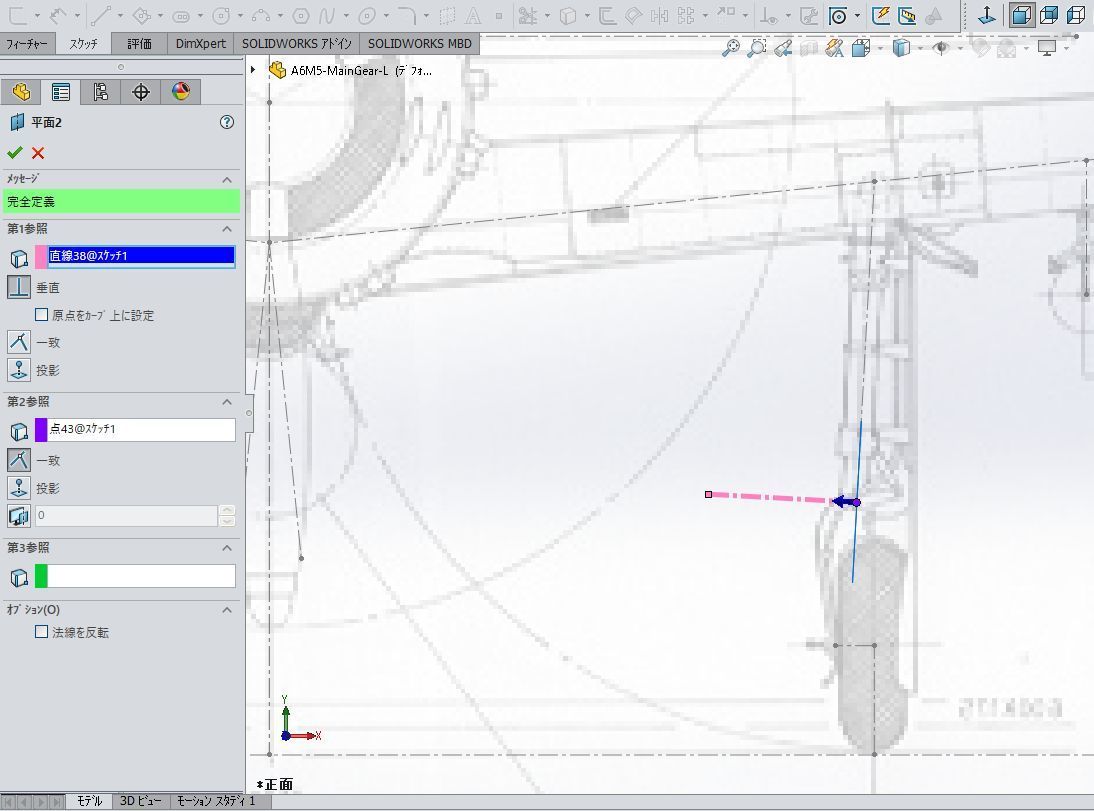Viewport: 1094px width, 811px height.
Task: Select Hidden Lines Visible display icon
Action: (1049, 15)
